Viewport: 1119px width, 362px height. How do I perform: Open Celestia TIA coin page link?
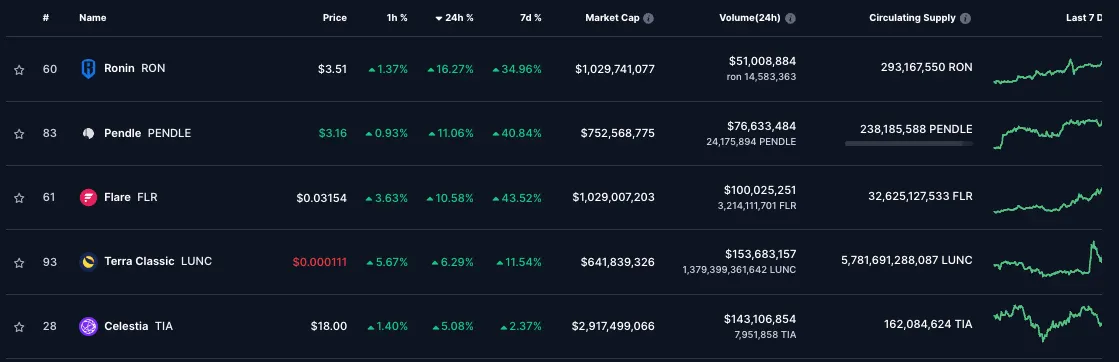pos(138,326)
